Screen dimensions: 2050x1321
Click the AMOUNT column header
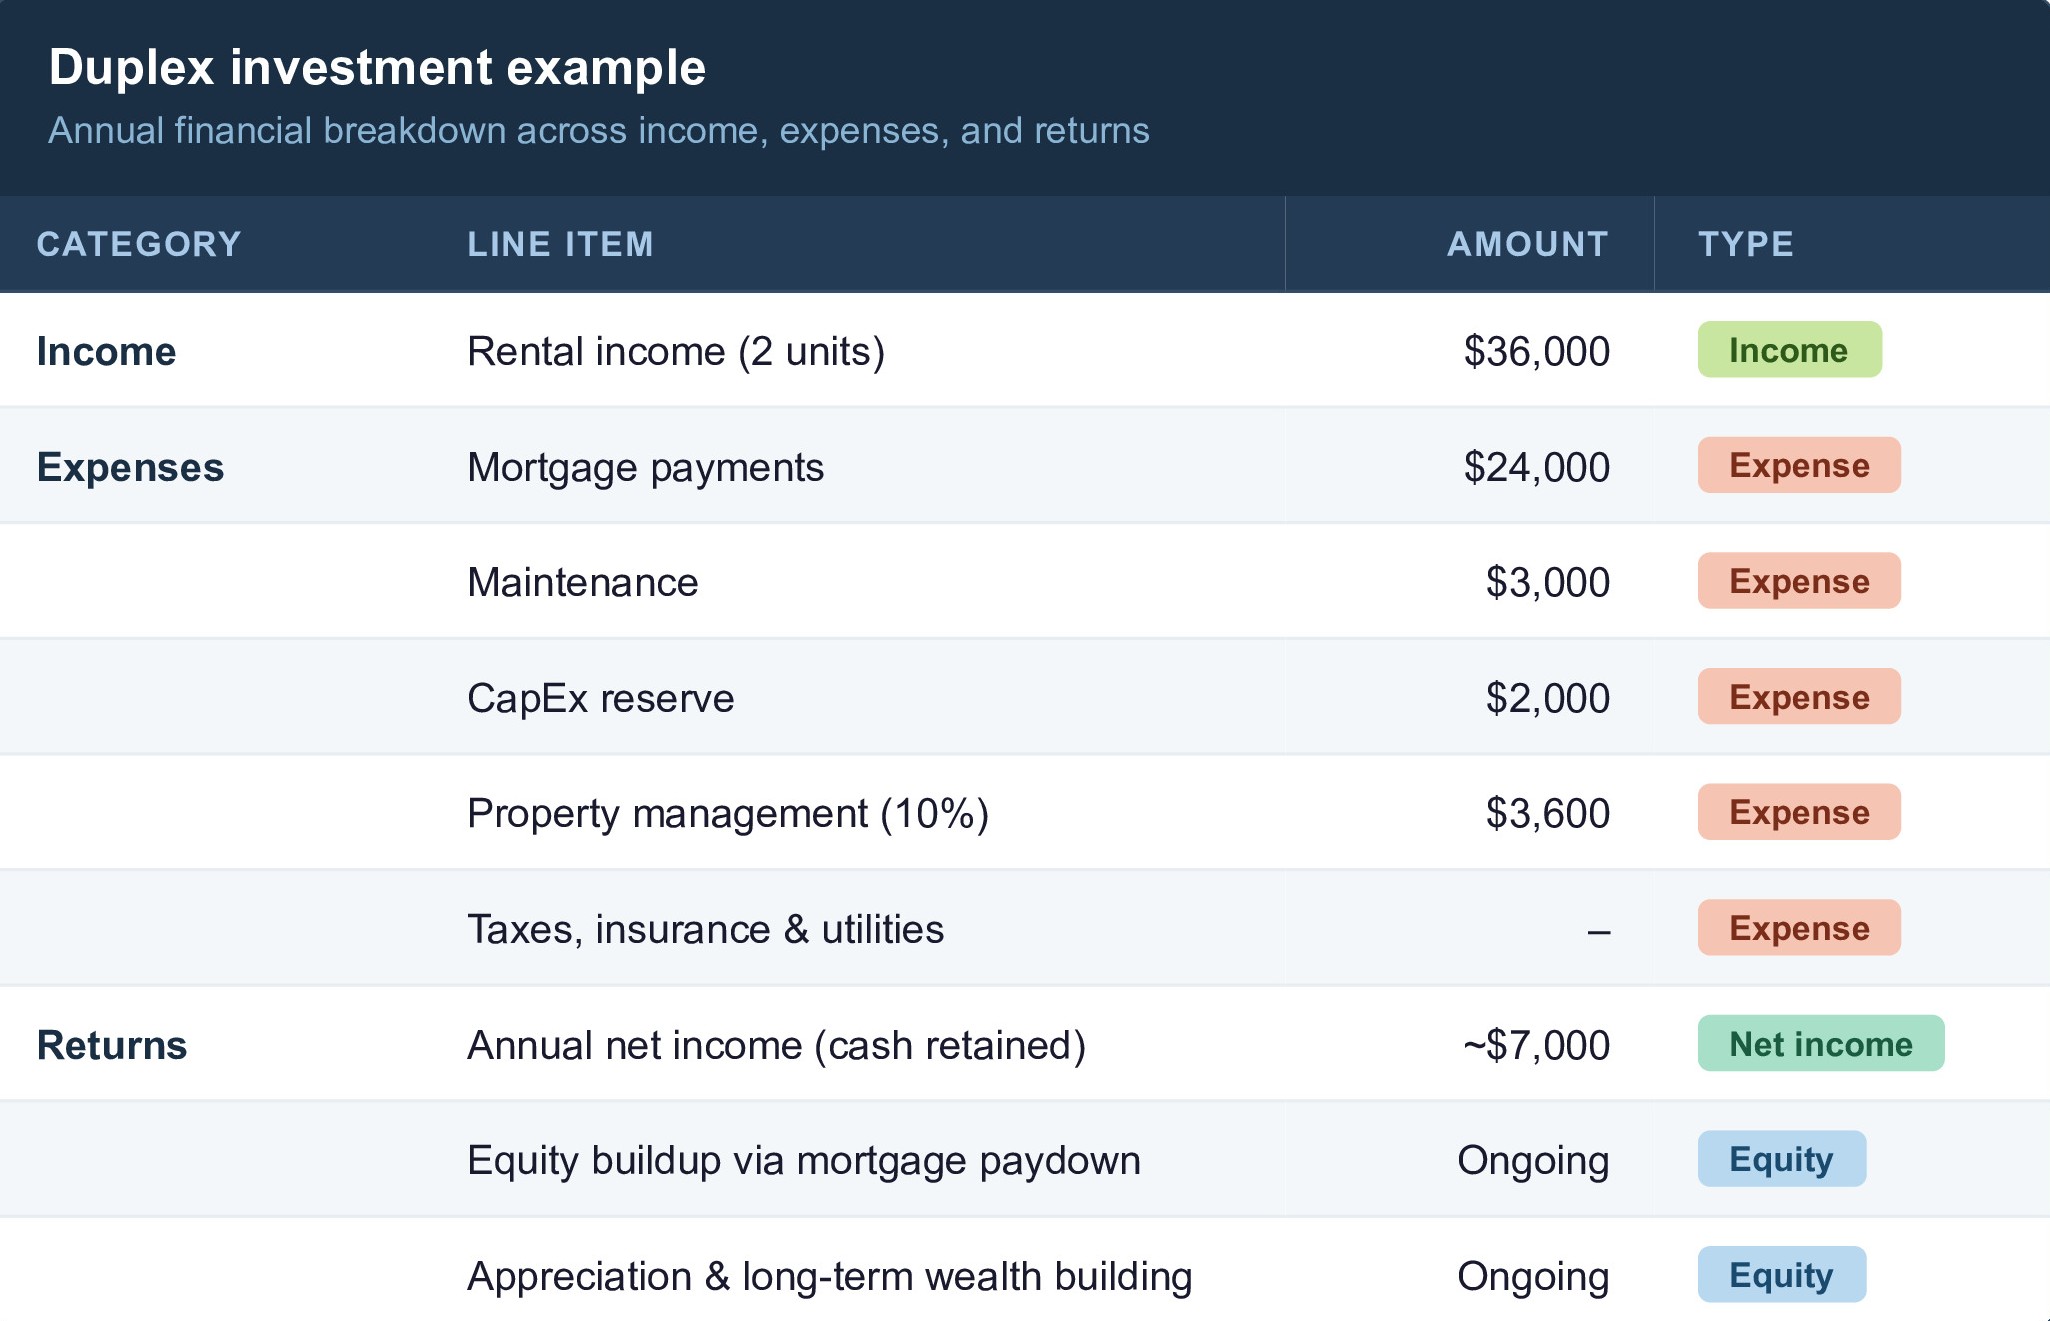pyautogui.click(x=1527, y=244)
